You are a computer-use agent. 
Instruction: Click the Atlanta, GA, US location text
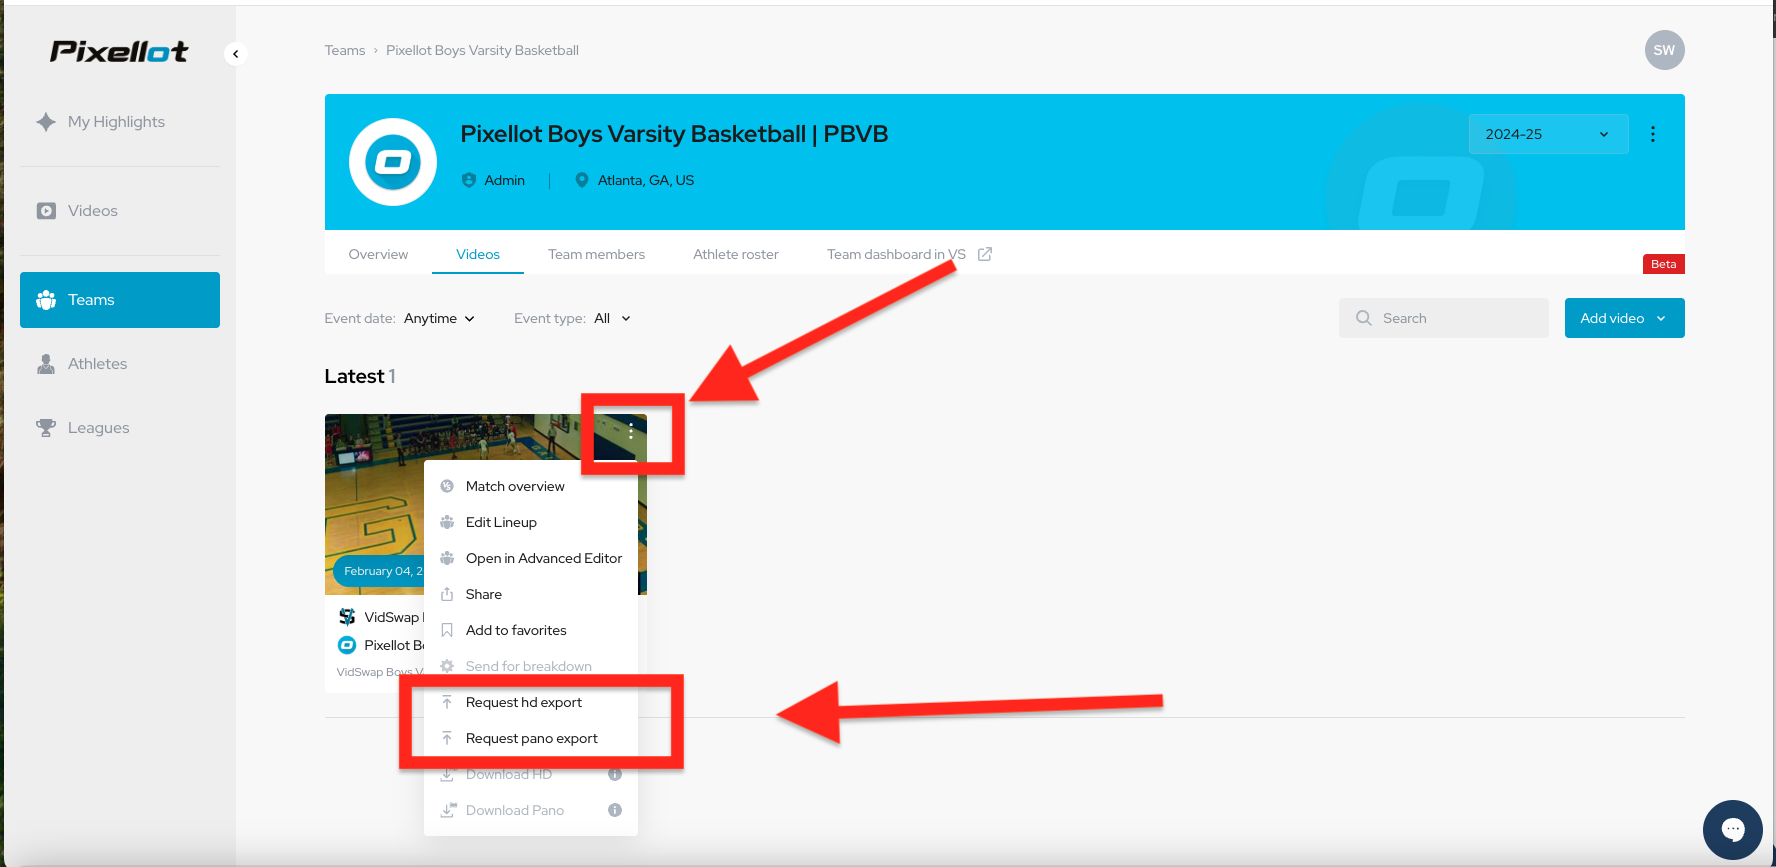tap(646, 180)
